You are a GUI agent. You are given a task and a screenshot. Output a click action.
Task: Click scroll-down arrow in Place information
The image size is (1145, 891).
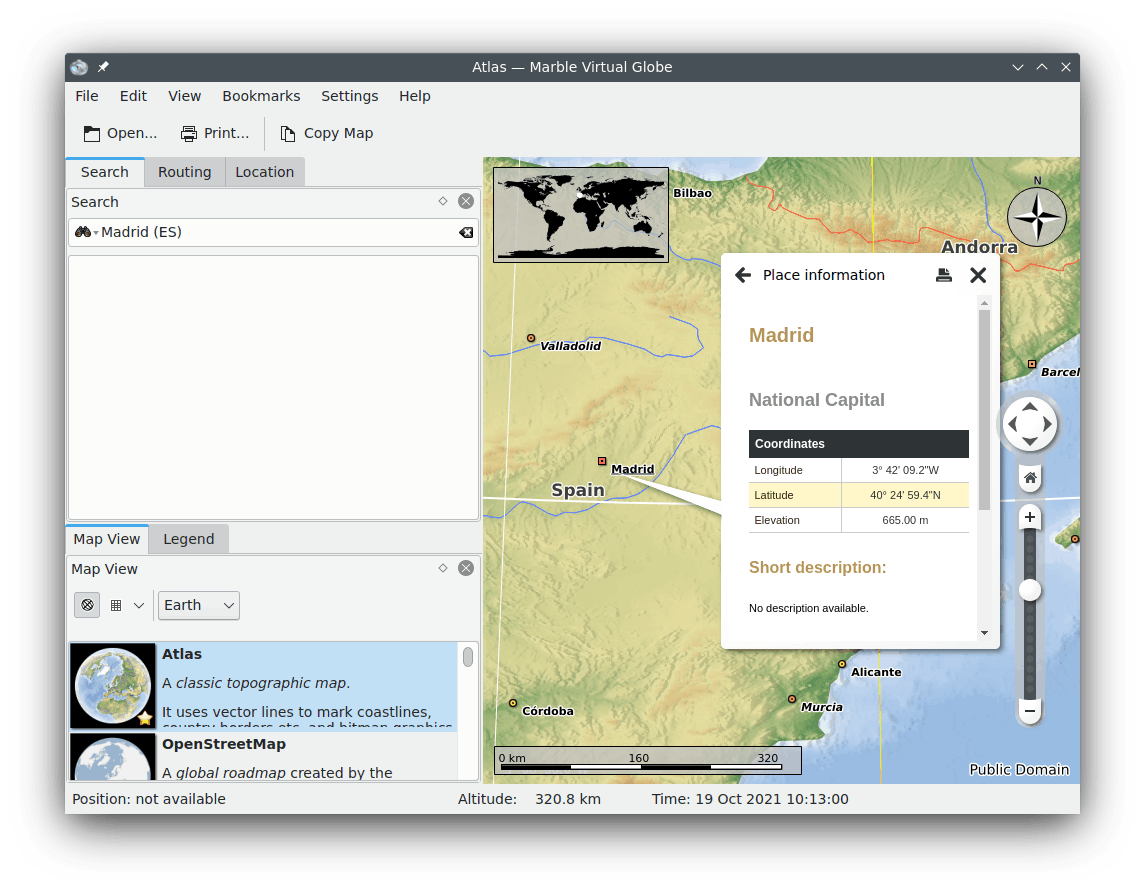pos(984,632)
